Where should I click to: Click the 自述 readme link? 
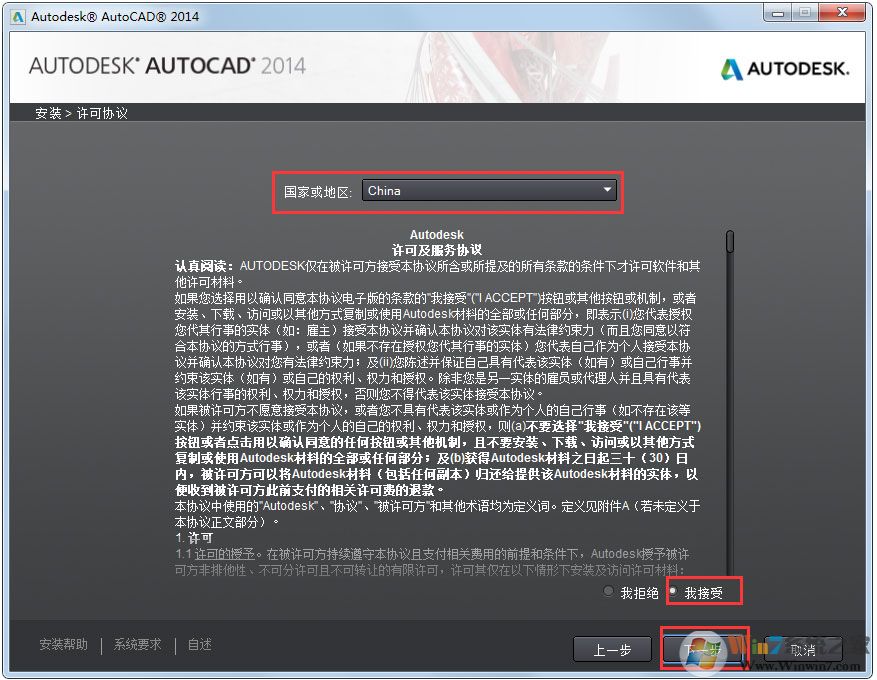click(198, 645)
